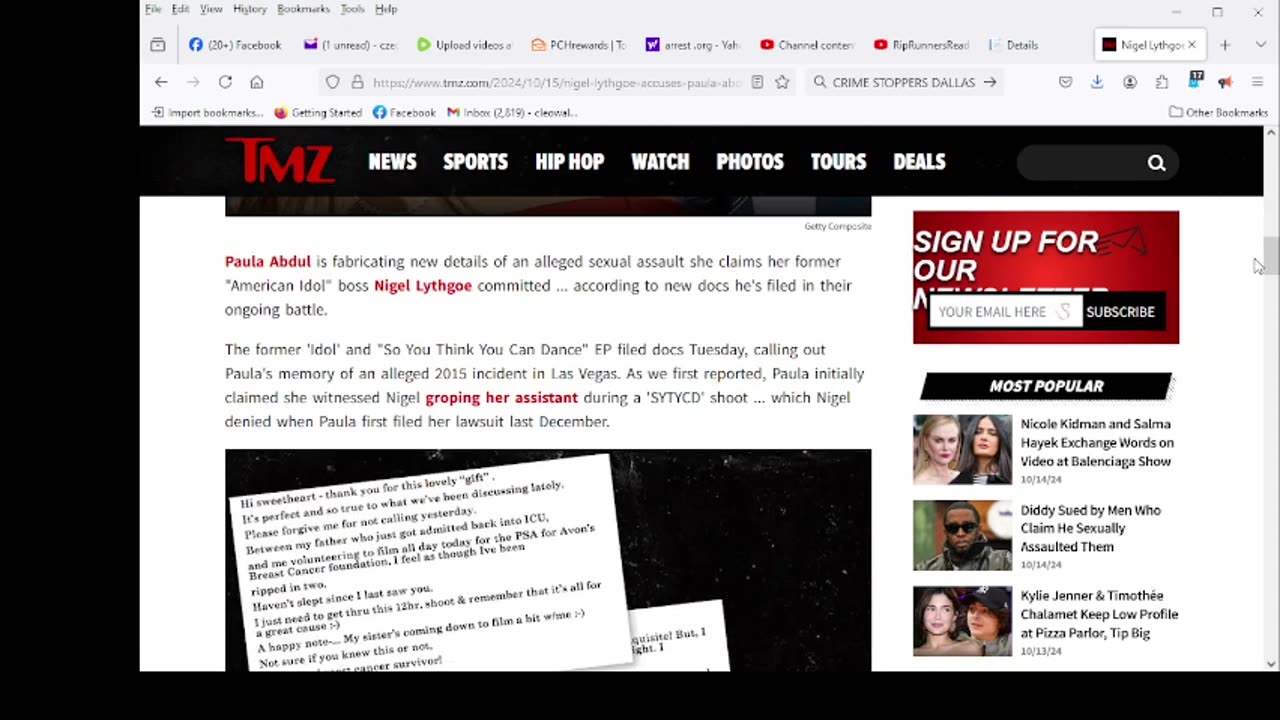
Task: Open TMZ Tours section
Action: pos(838,162)
